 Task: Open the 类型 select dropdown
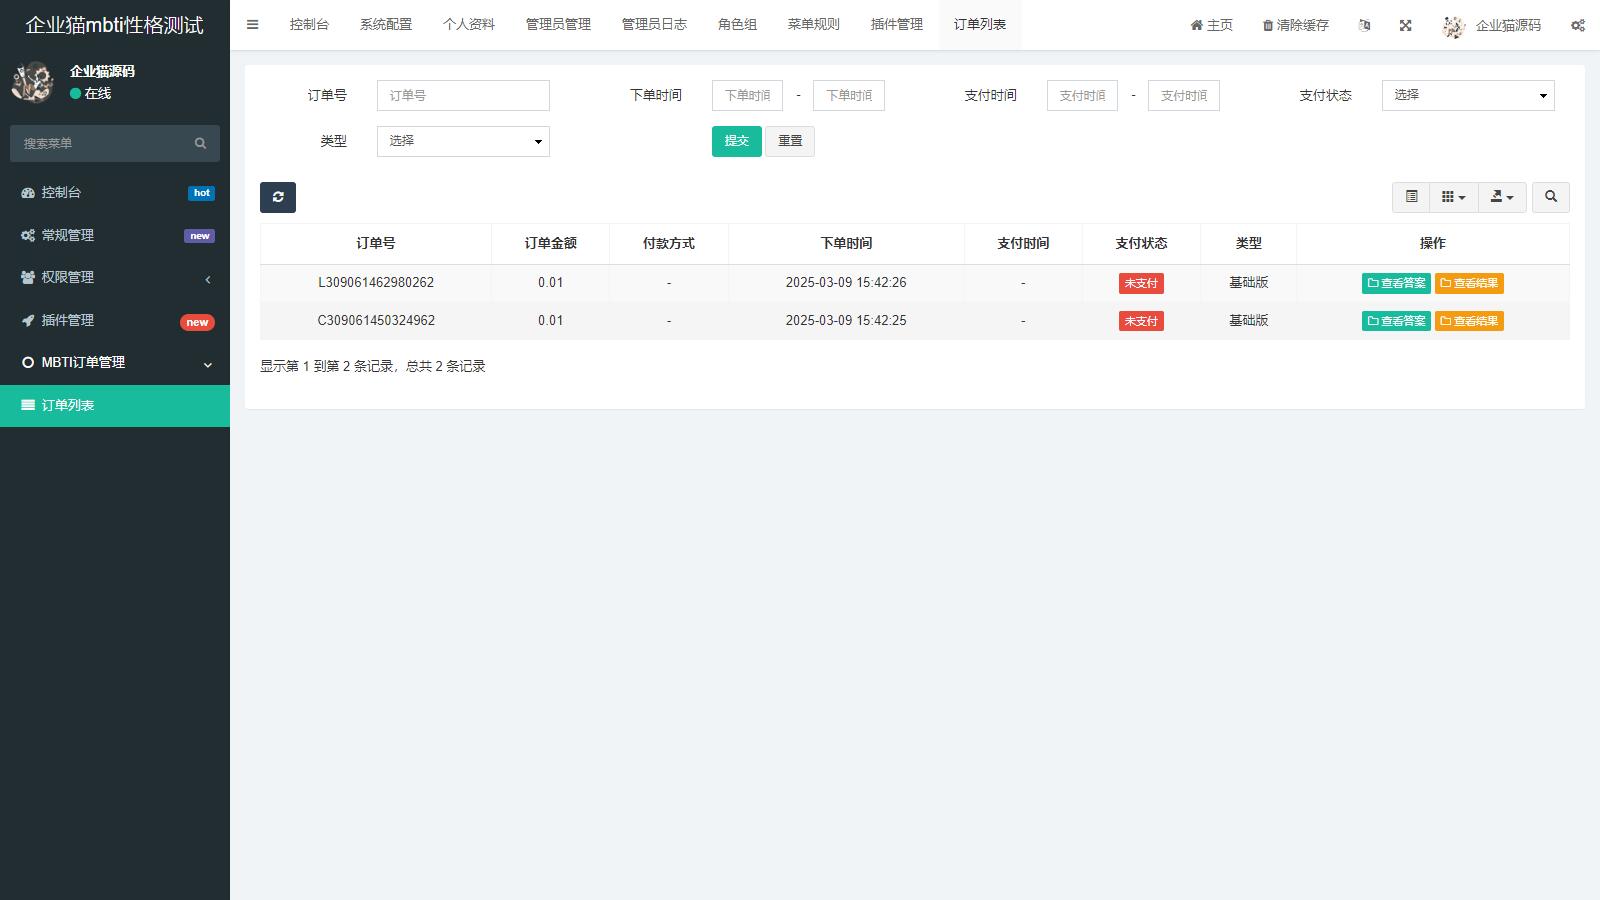[463, 141]
